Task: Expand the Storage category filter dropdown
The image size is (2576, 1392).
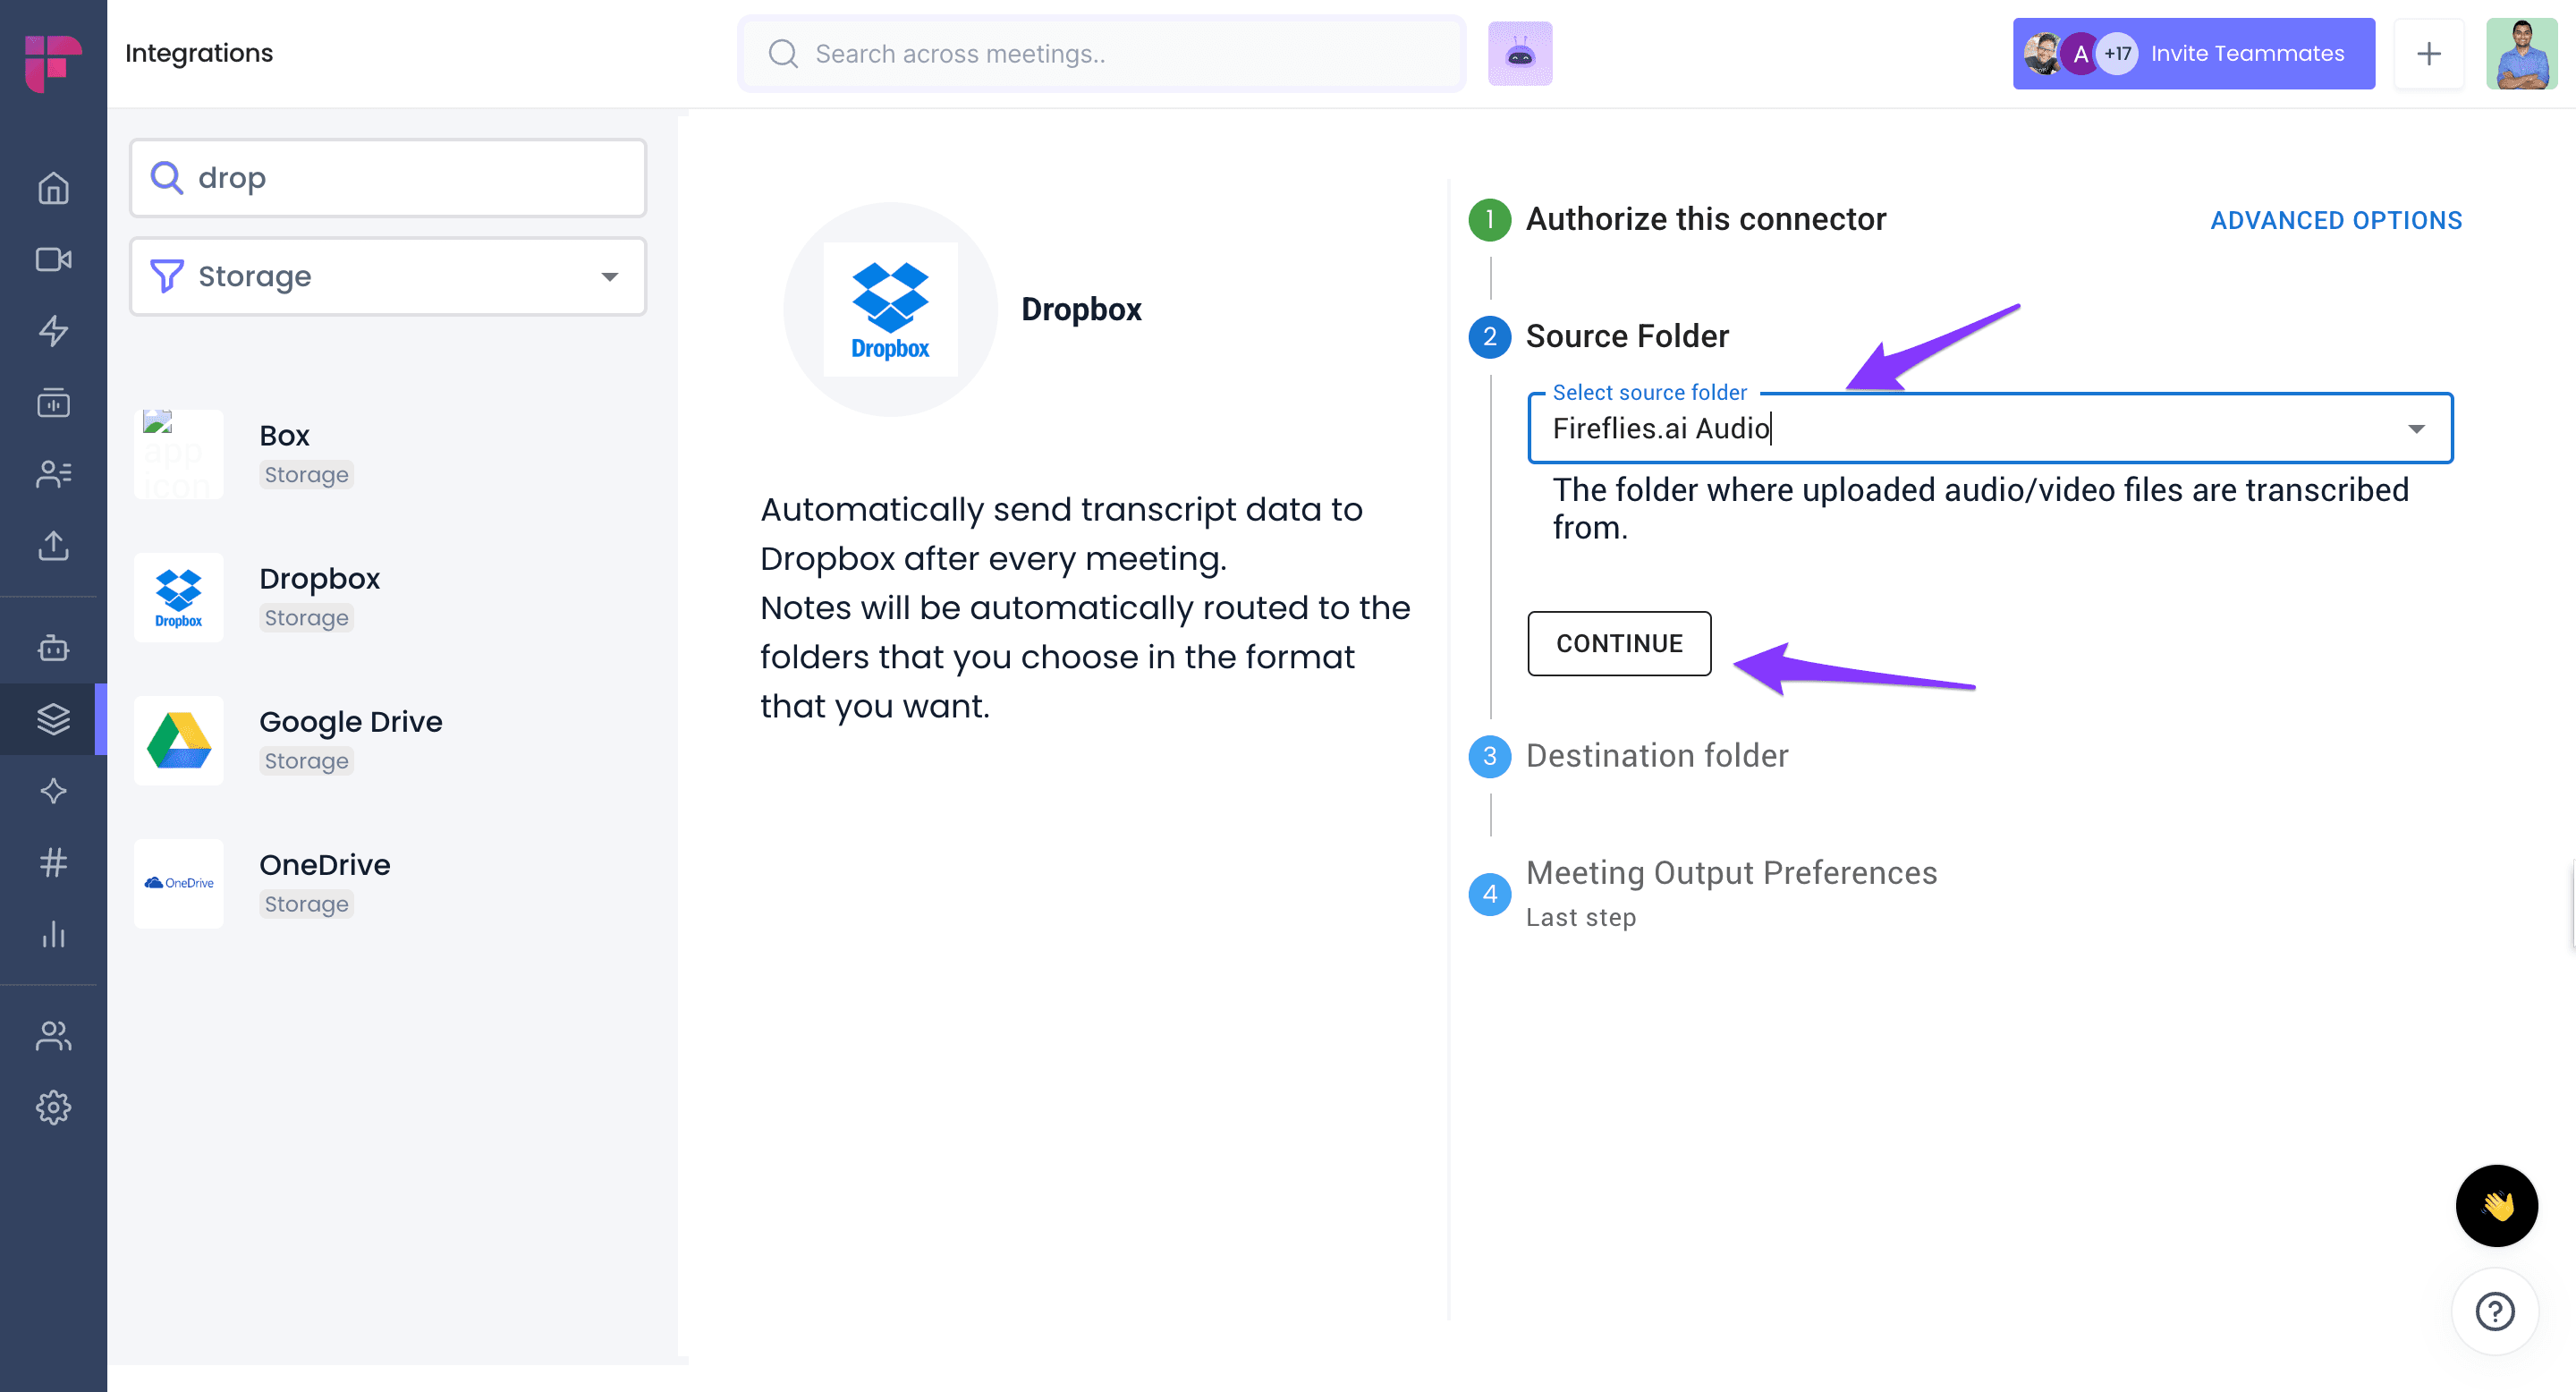Action: pyautogui.click(x=388, y=276)
